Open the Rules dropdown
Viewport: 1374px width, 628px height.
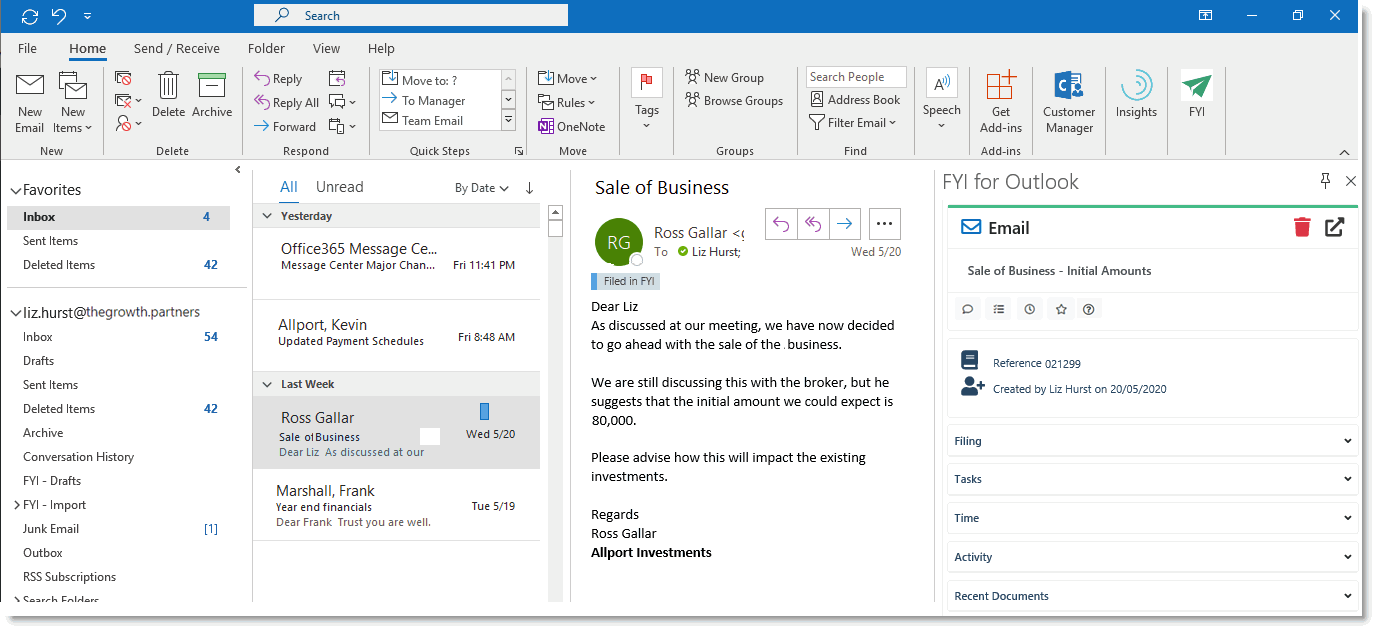(x=566, y=102)
